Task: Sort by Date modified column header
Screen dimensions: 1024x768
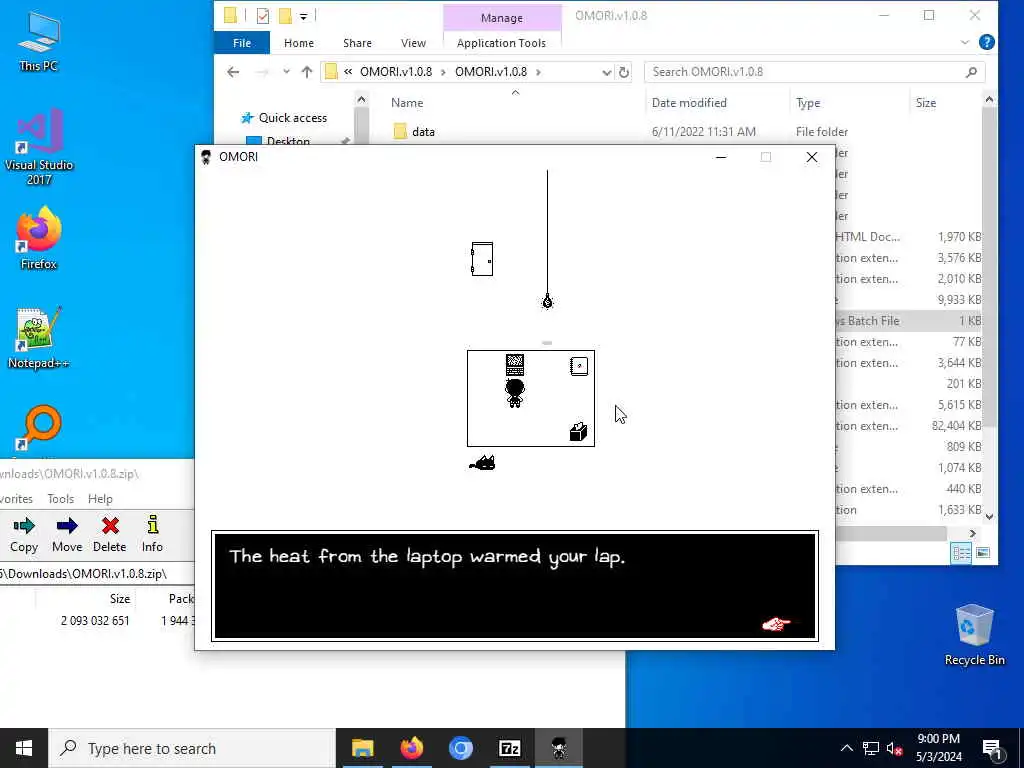Action: [689, 103]
